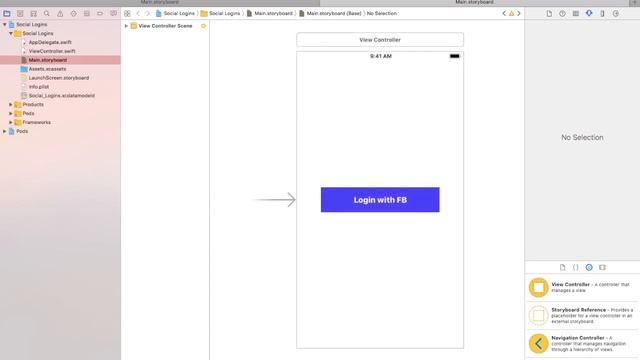Go forward in editor history
The width and height of the screenshot is (640, 360).
[148, 13]
